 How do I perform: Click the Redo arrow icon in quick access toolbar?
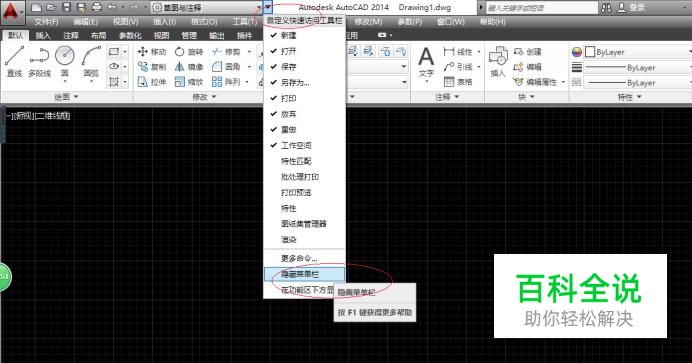tap(134, 7)
